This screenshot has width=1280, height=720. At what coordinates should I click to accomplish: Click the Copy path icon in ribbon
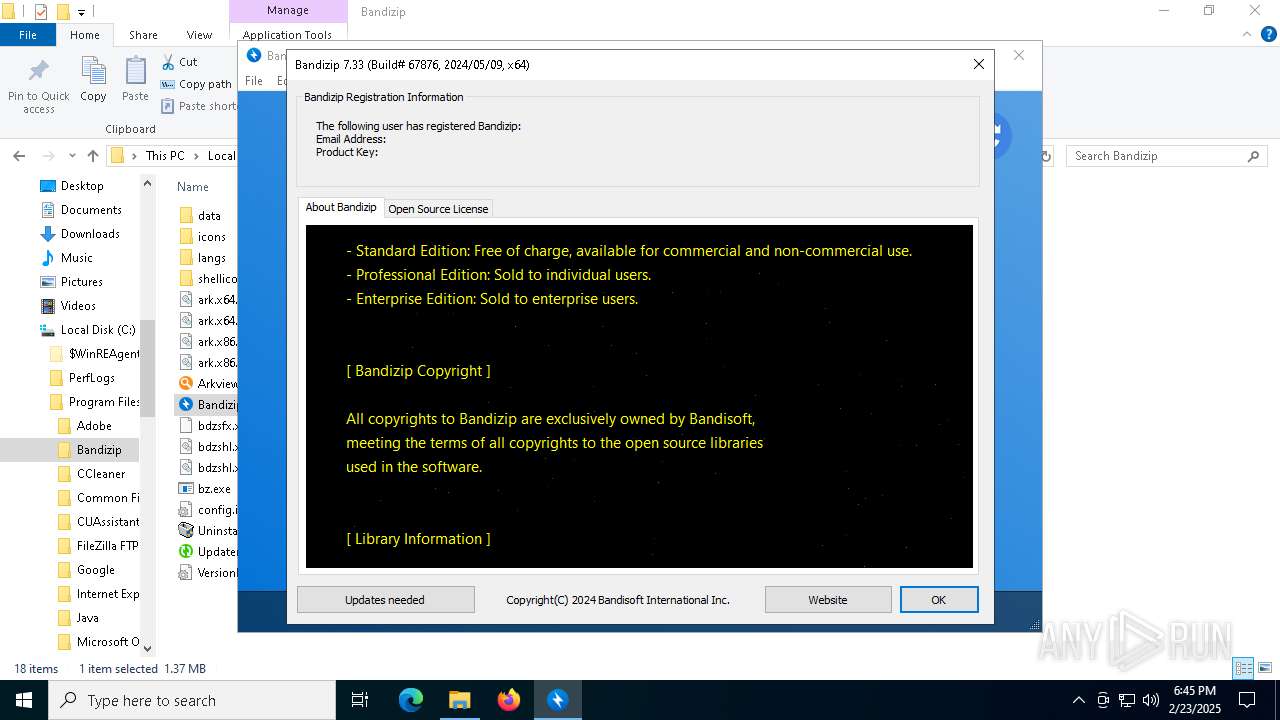(168, 85)
